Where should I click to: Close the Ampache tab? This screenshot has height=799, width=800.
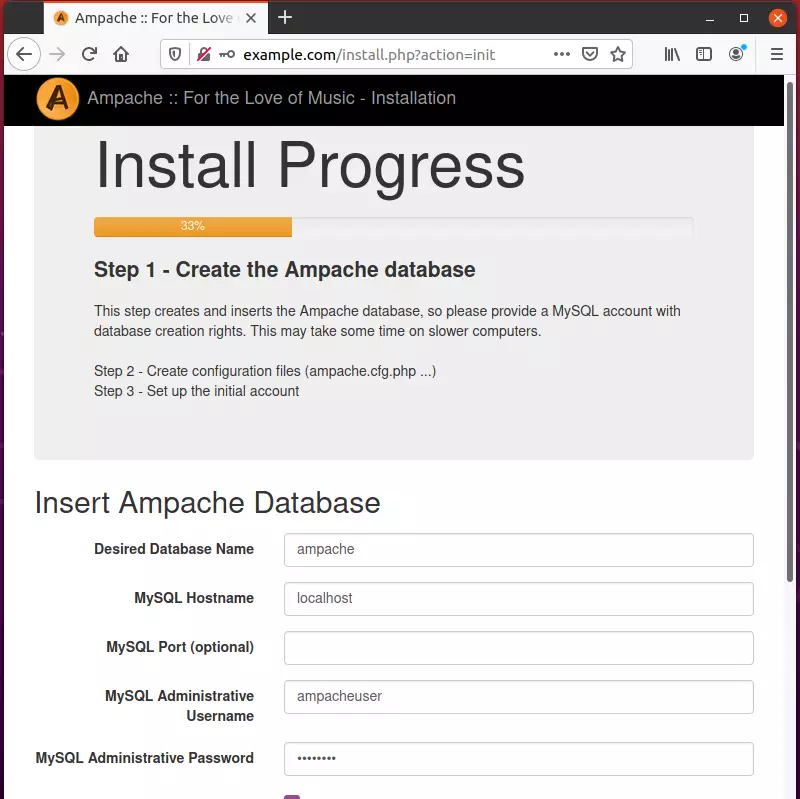point(251,18)
